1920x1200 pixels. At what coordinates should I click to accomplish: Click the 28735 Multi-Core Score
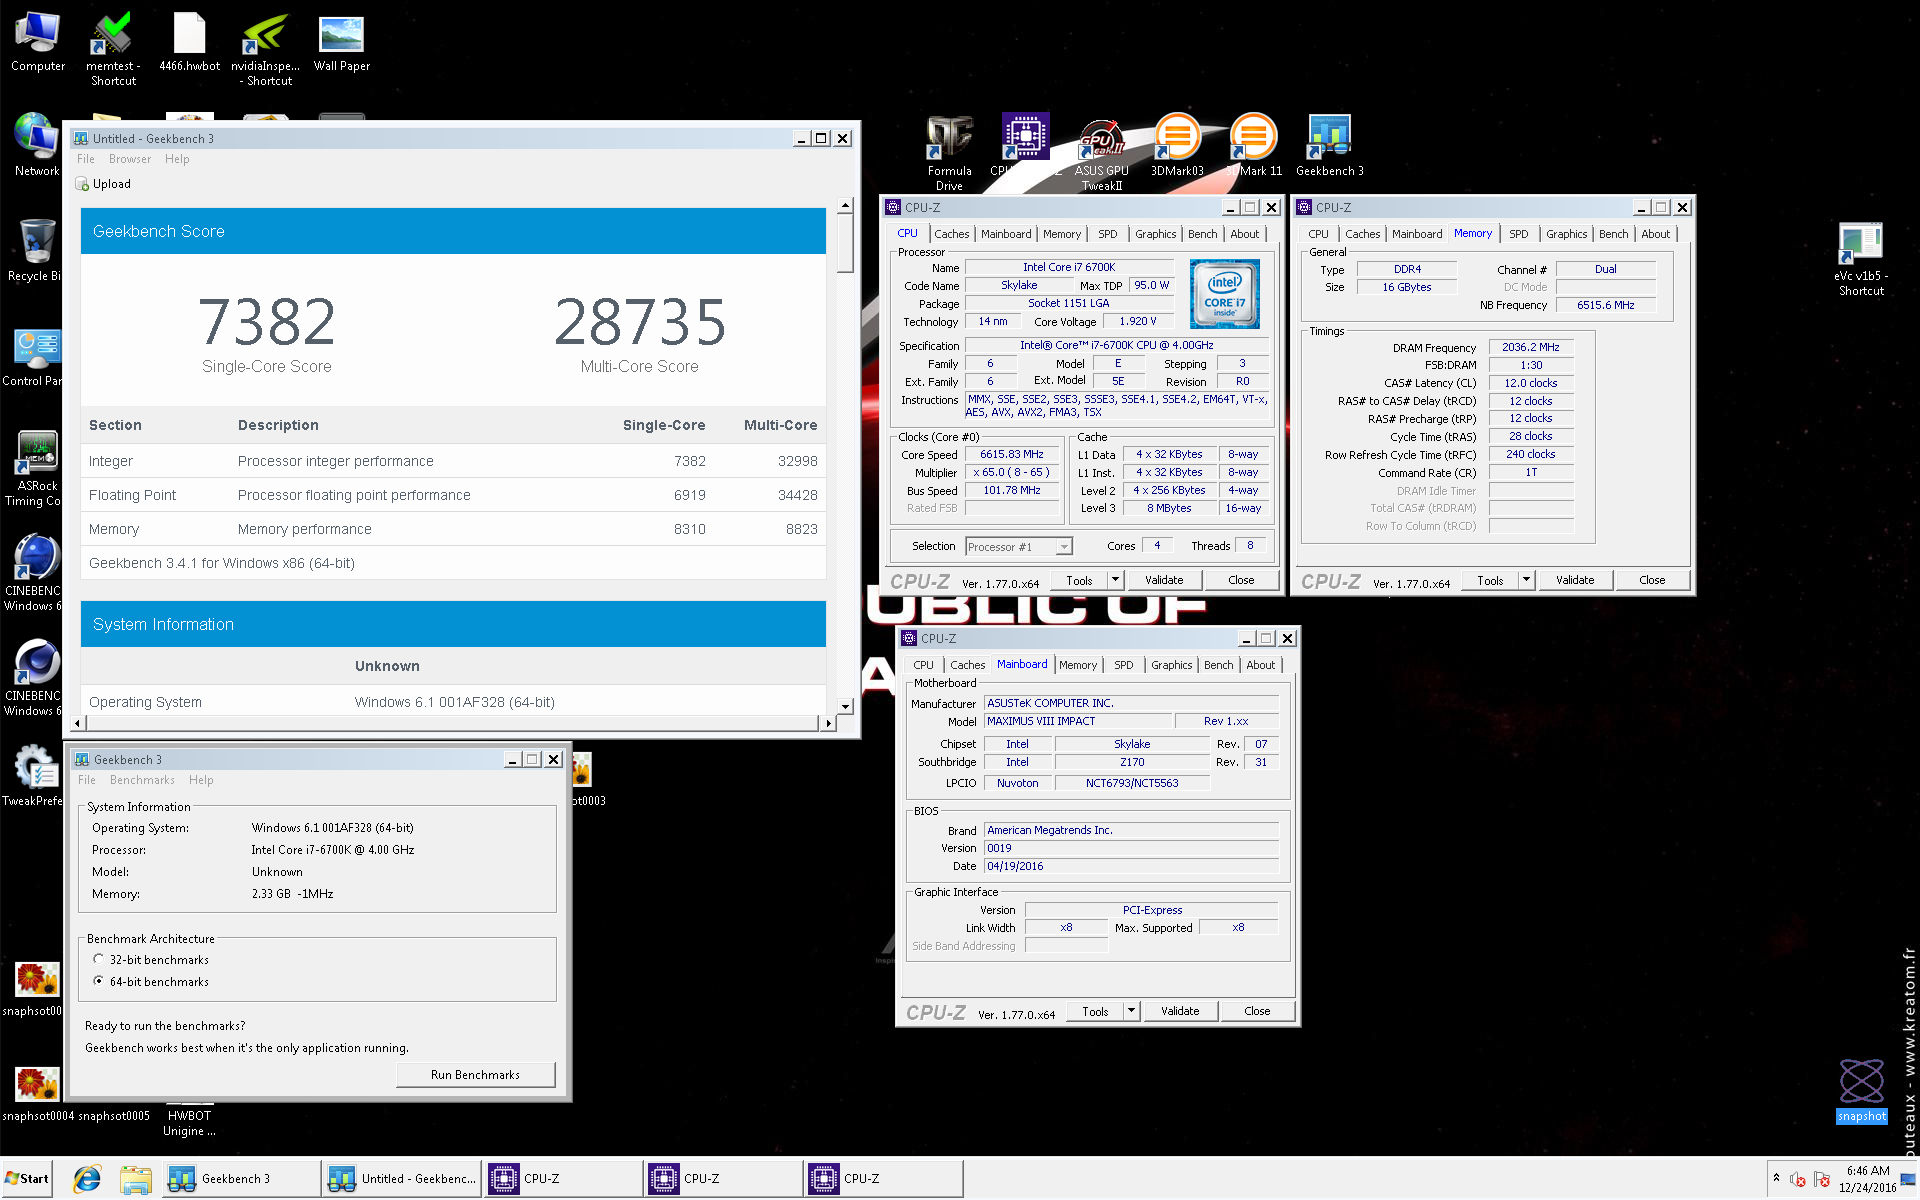(640, 322)
